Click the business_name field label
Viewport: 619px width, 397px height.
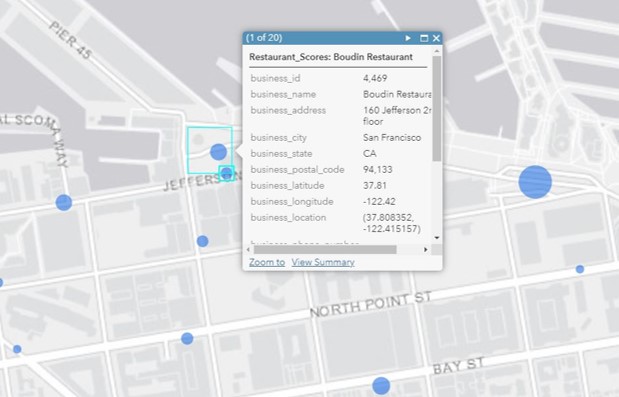tap(283, 94)
